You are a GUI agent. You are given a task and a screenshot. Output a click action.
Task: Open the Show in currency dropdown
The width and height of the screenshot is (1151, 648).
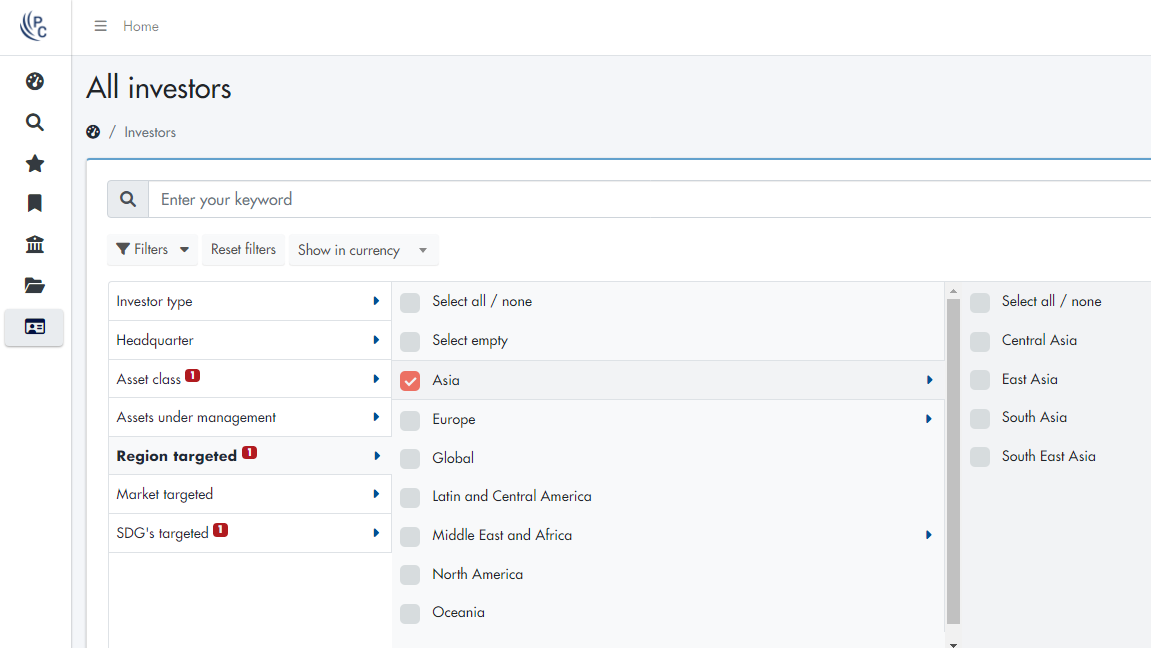tap(363, 250)
